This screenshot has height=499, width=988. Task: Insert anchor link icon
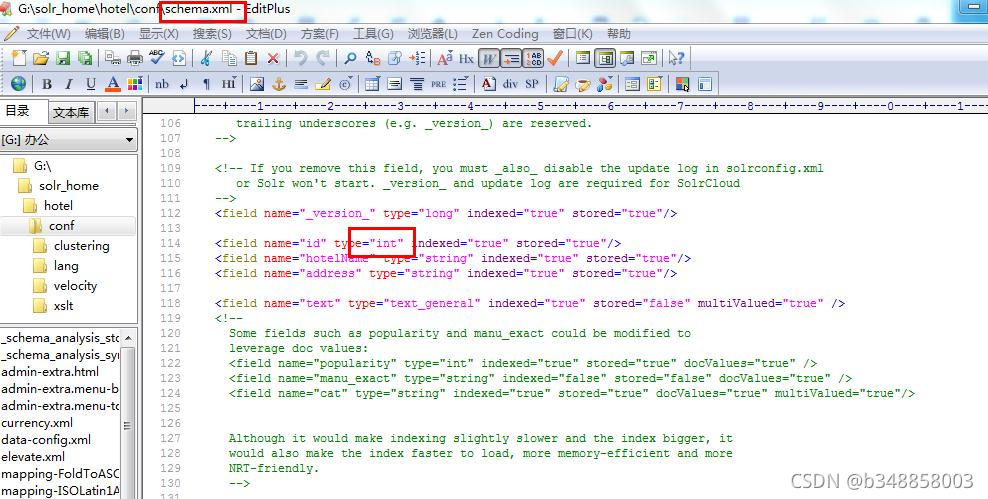(279, 83)
